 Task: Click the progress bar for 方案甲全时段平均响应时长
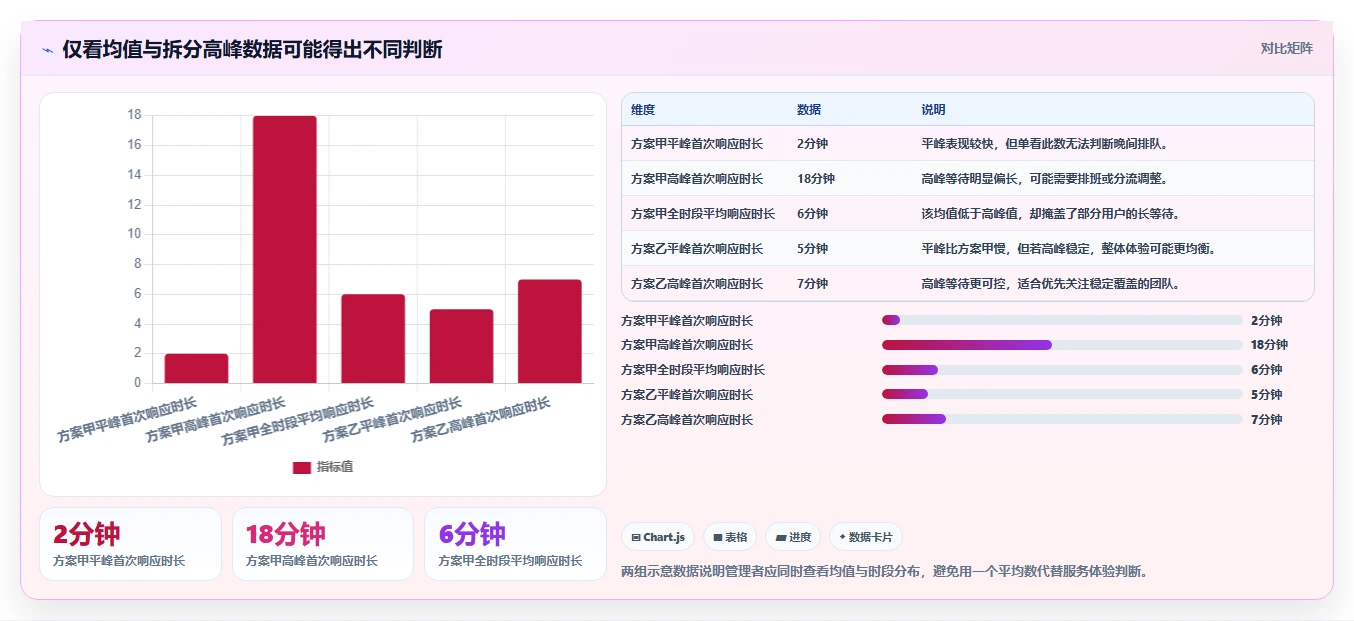1062,370
